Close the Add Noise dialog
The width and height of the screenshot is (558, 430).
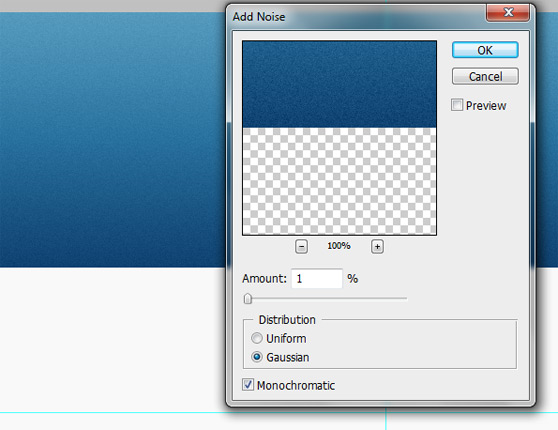[508, 12]
